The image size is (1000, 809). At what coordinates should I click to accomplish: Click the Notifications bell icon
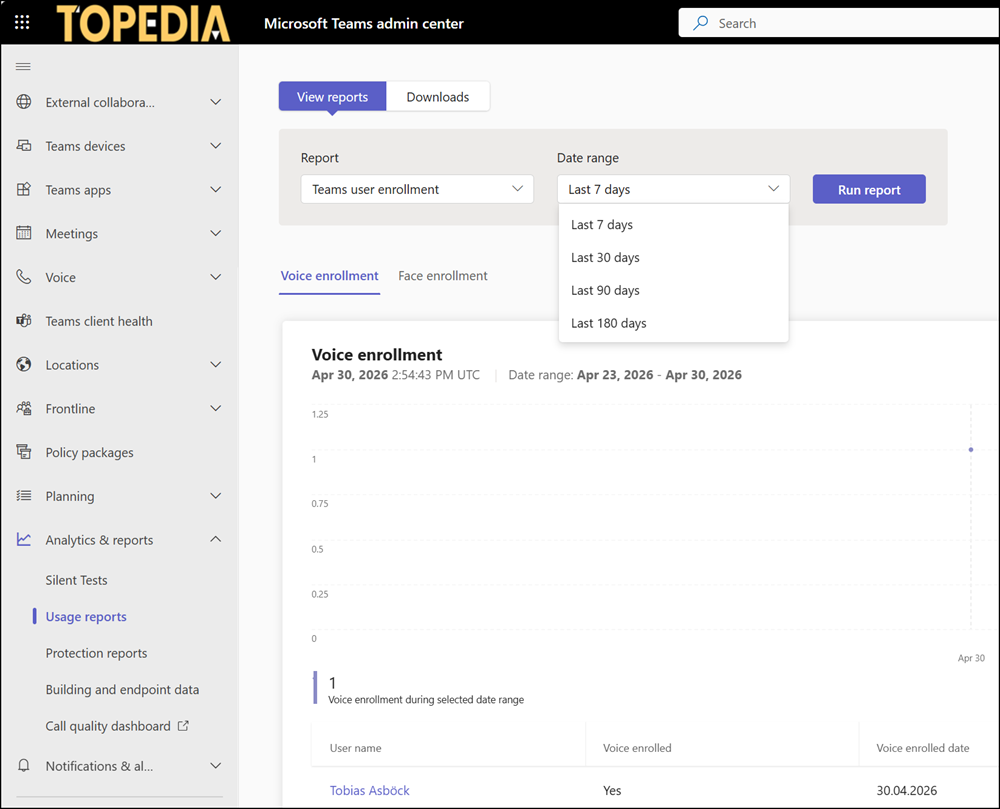point(24,765)
